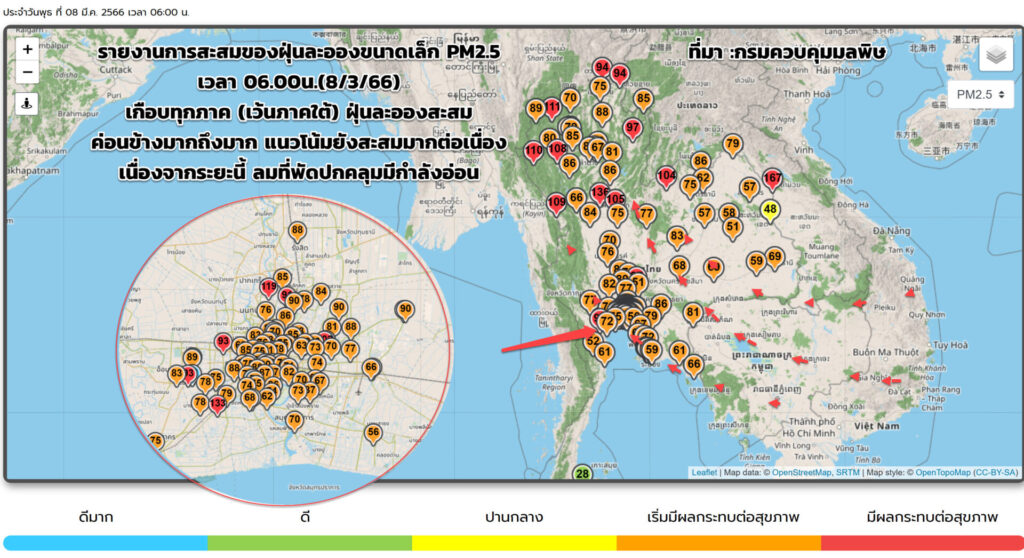
Task: Click the green 28 station marker
Action: pyautogui.click(x=582, y=473)
